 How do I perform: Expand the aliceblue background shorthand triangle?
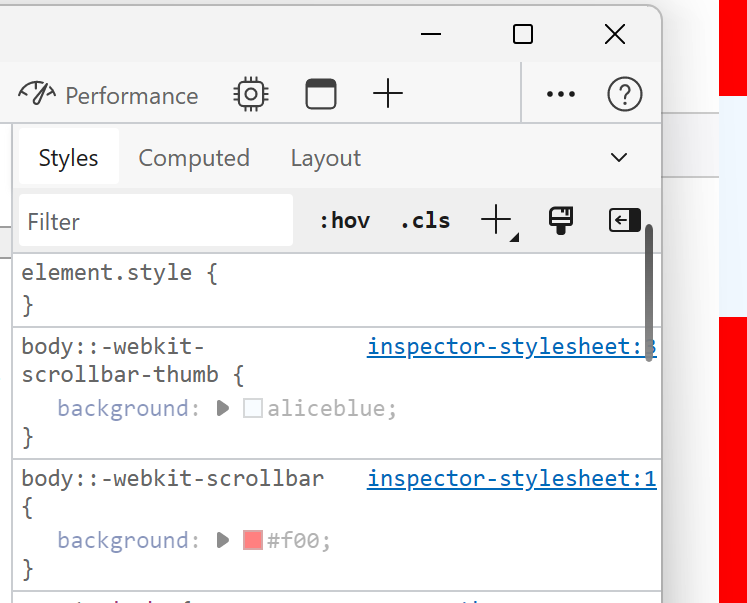pos(223,408)
